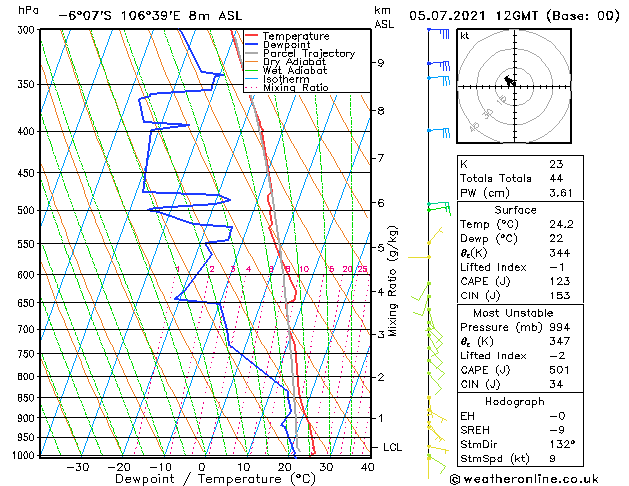Click the Most Unstable CIN value 34
Screen dimensions: 629x486
tap(556, 384)
